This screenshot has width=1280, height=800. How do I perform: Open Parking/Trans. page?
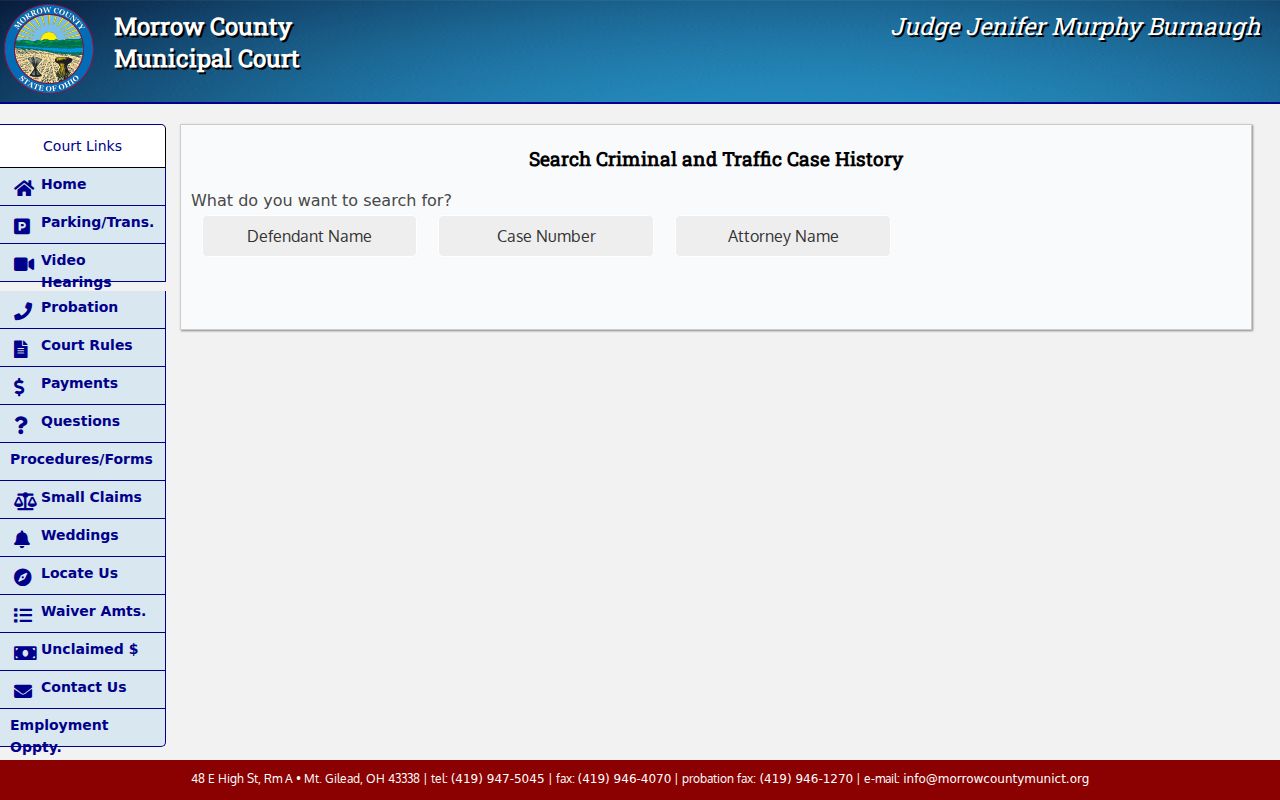(82, 224)
